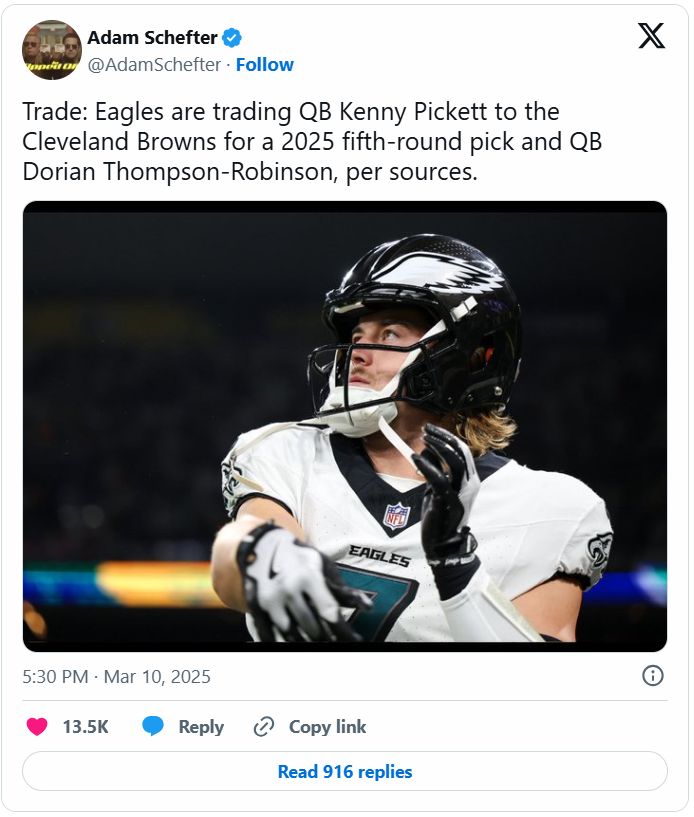Open the 5:30 PM Mar 10, 2025 timestamp
Screen dimensions: 694x817
pos(117,677)
